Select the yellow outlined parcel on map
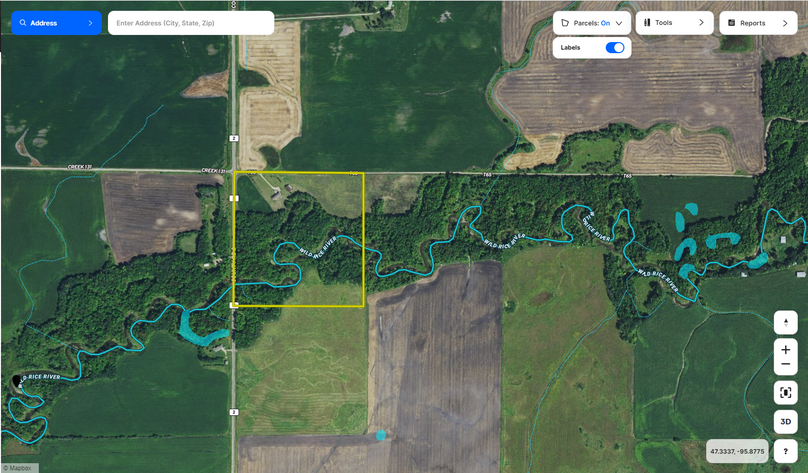 pos(299,240)
